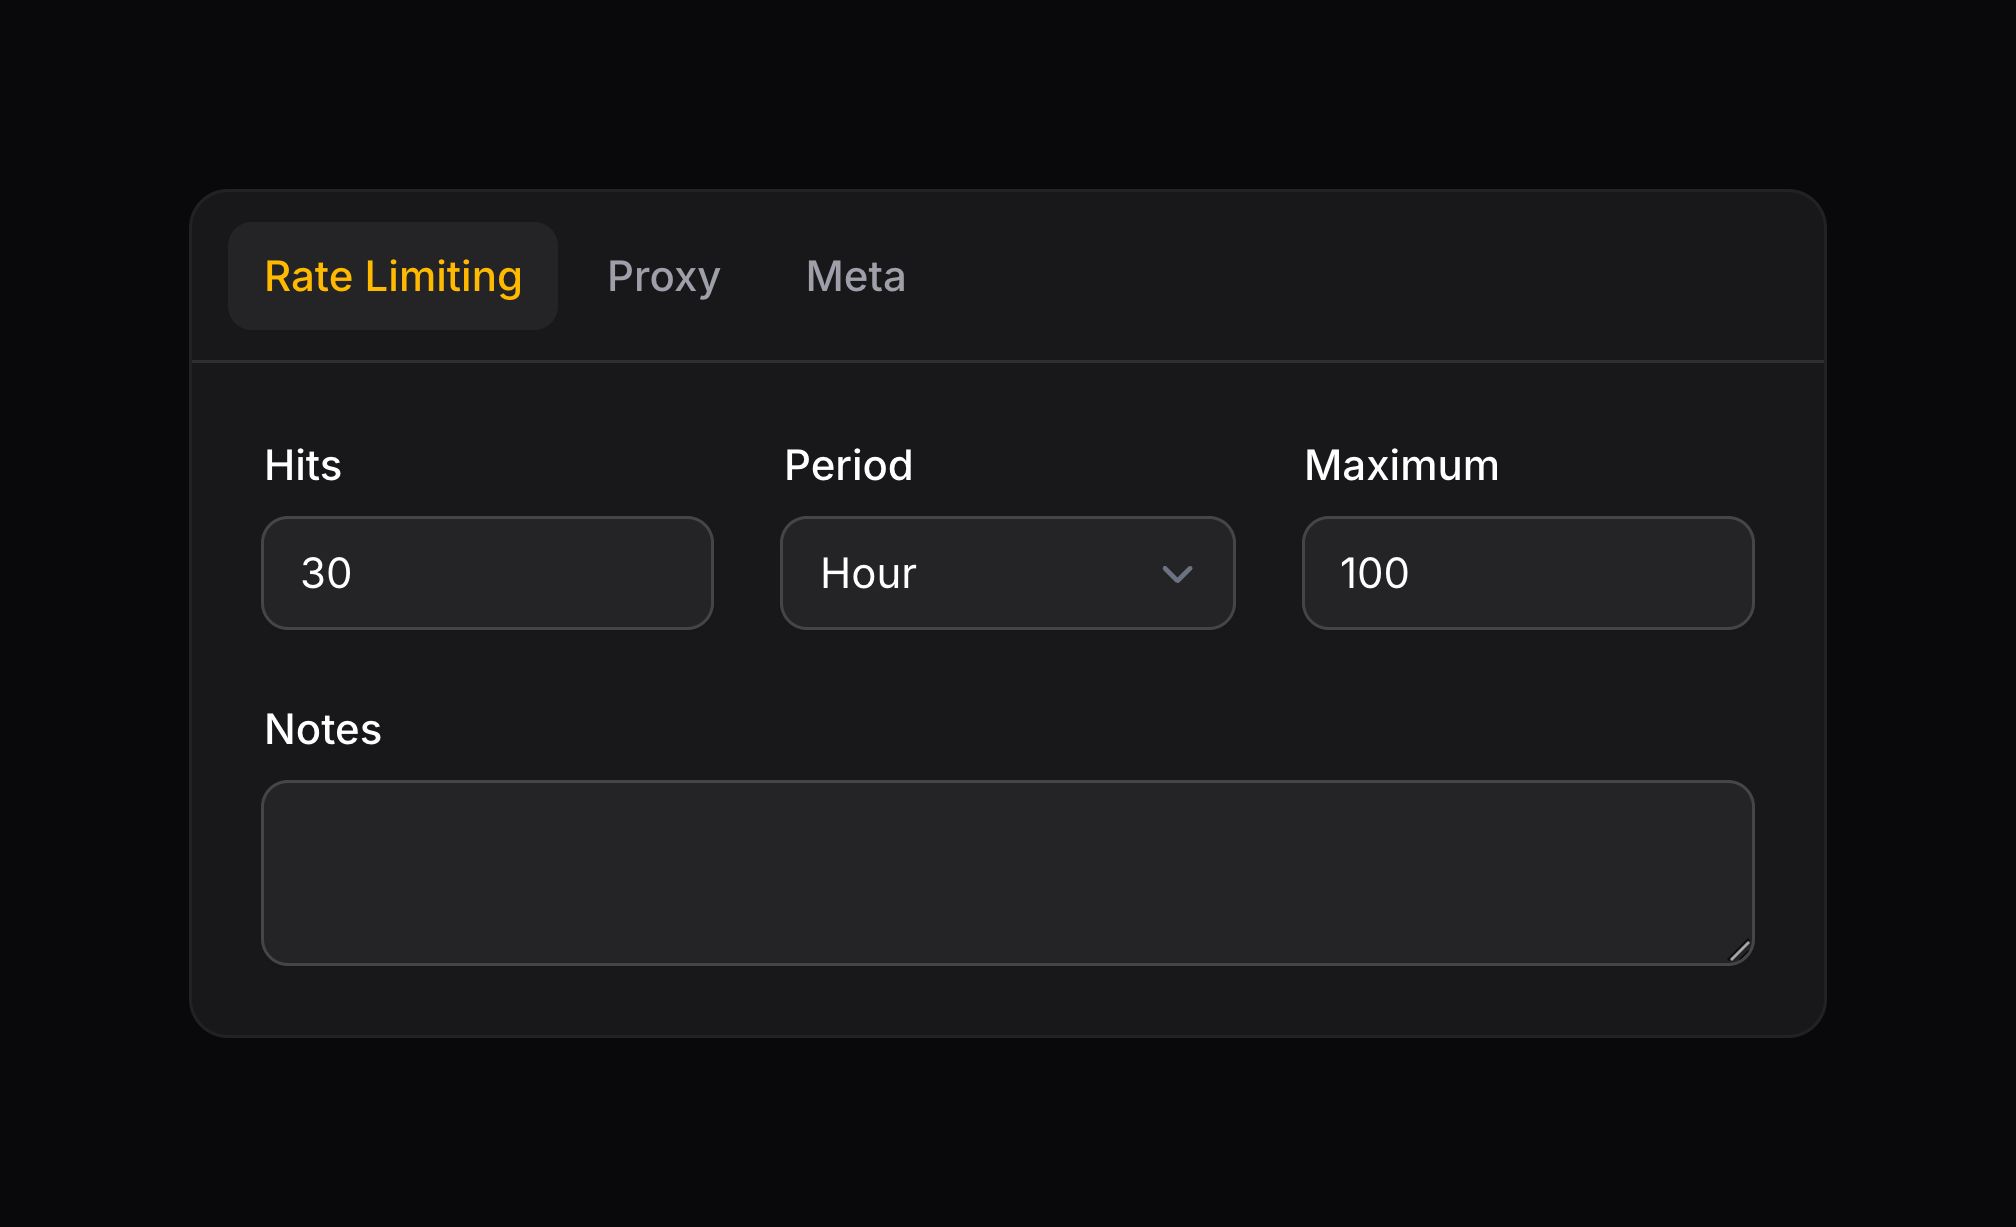Click the horizontal divider below the tabs
Image resolution: width=2016 pixels, height=1227 pixels.
[1007, 361]
